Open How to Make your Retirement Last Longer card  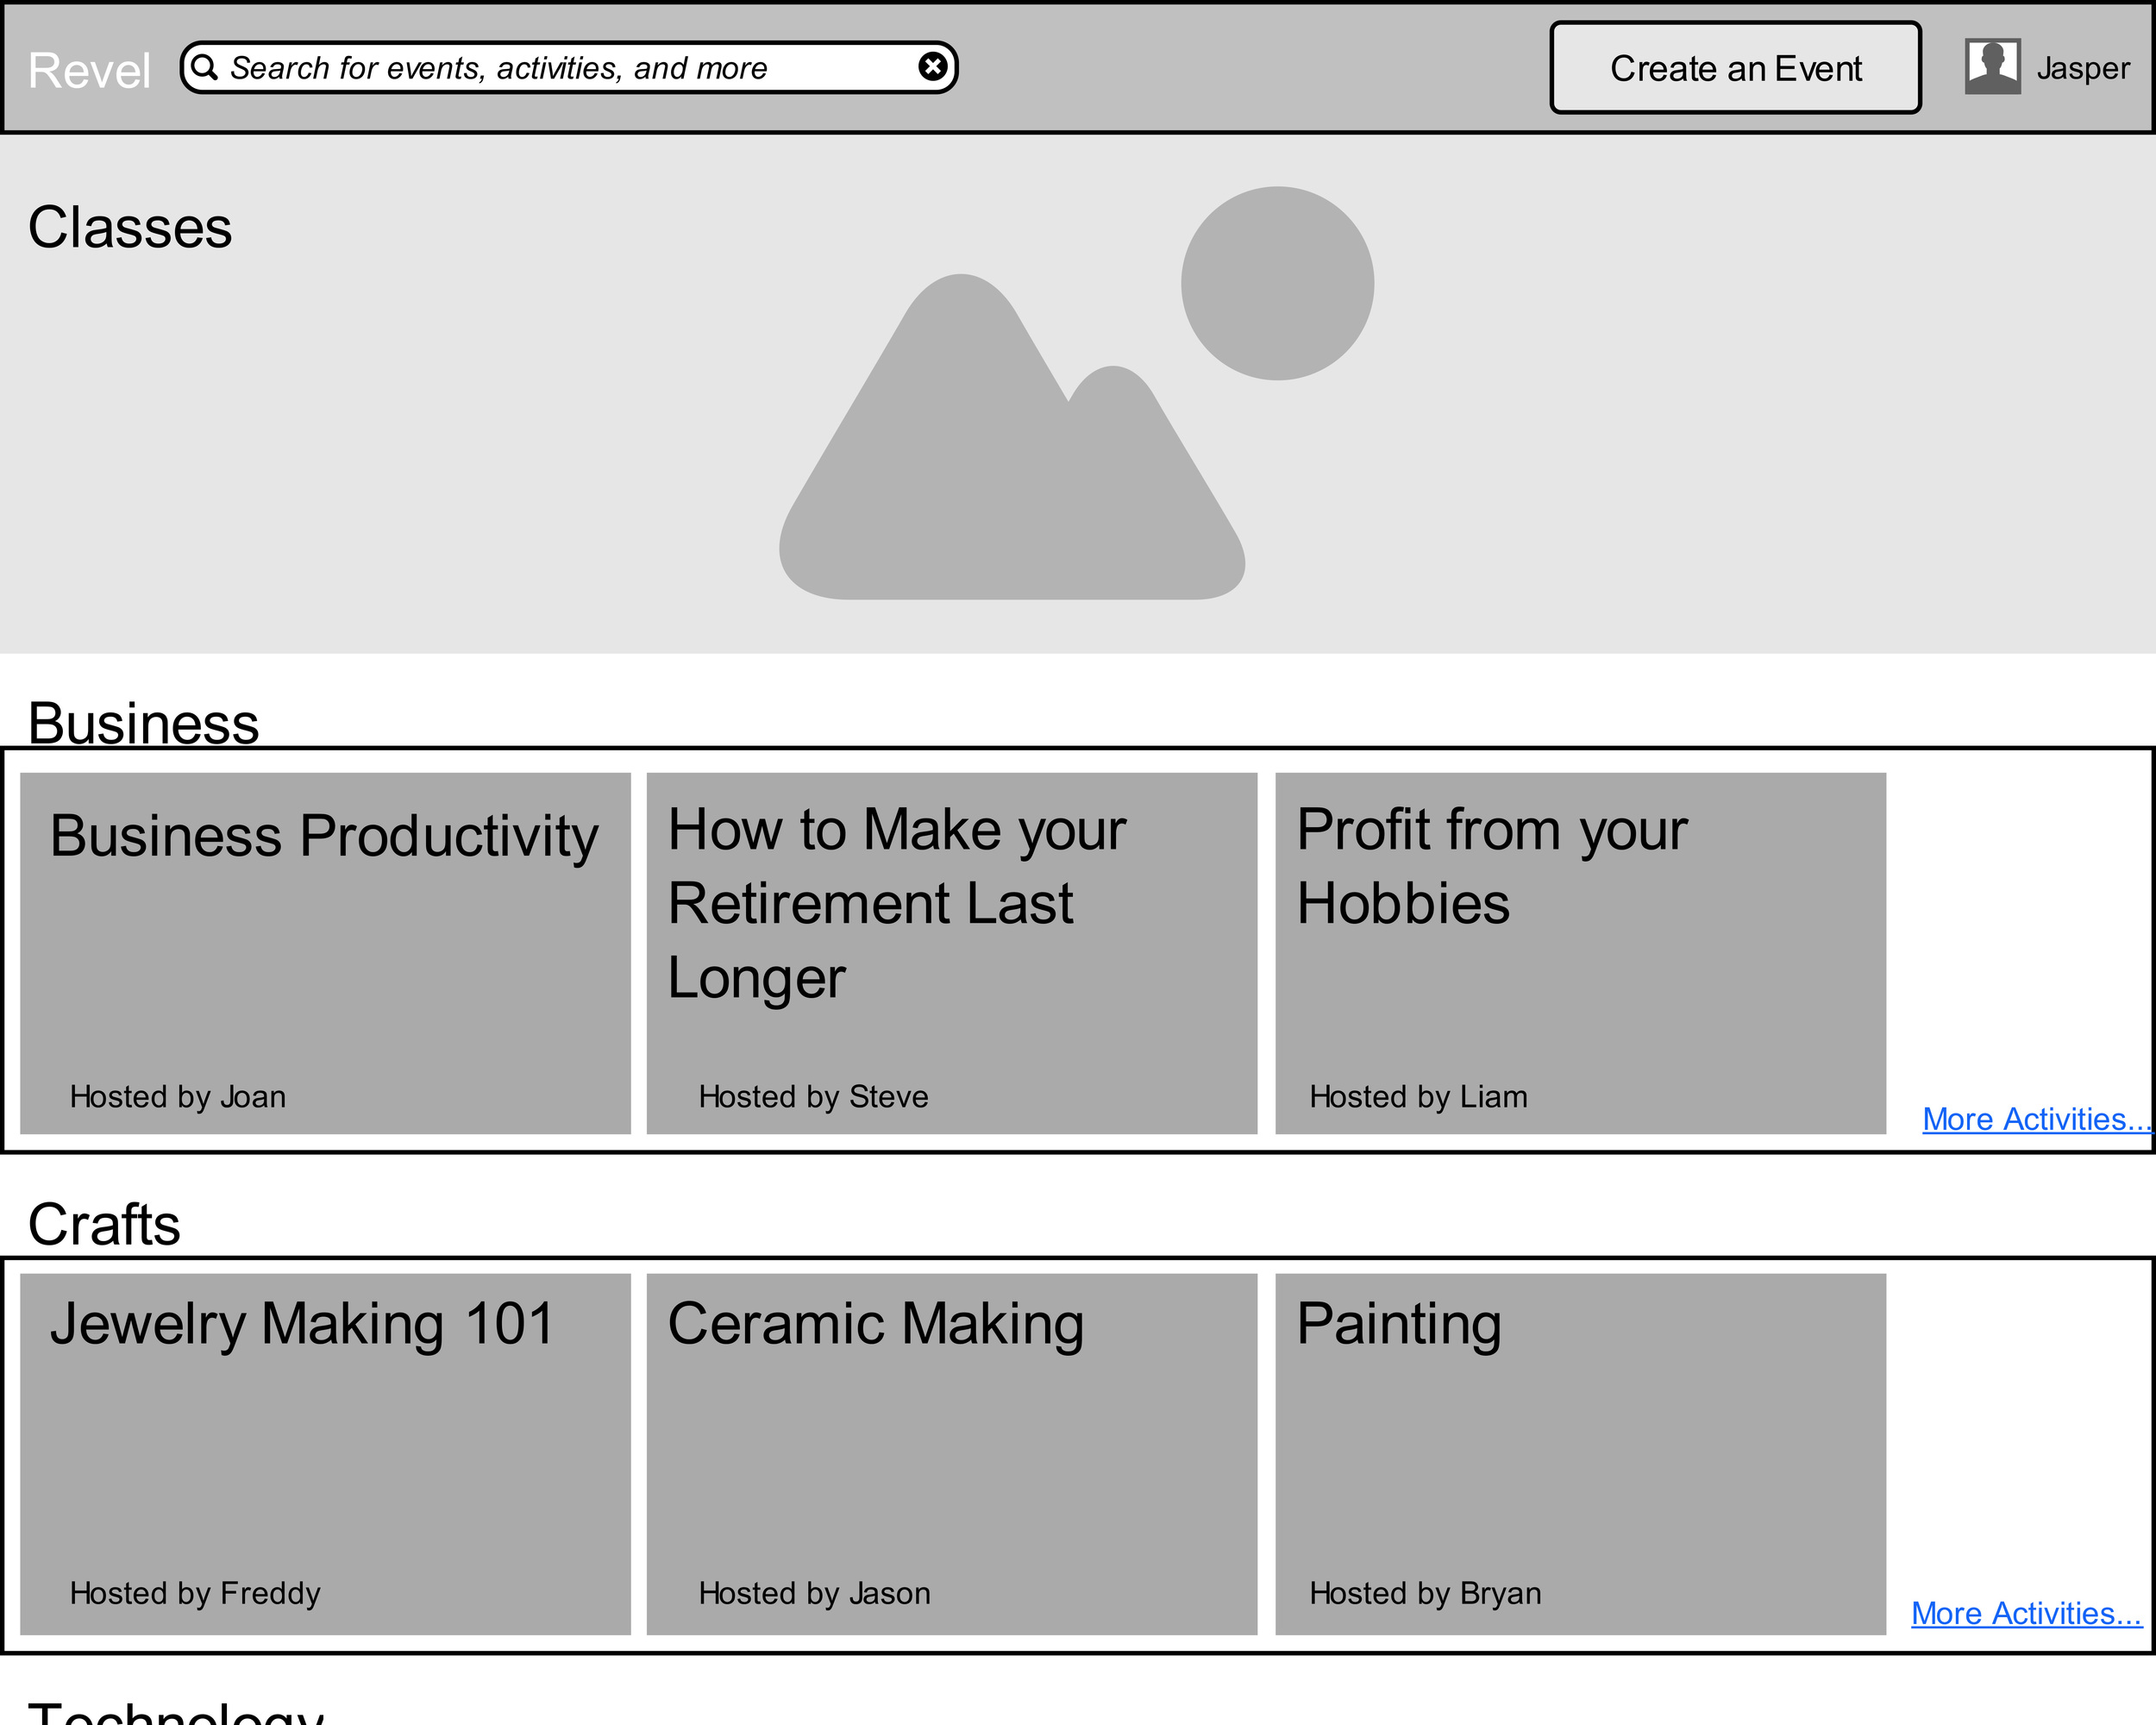(951, 953)
